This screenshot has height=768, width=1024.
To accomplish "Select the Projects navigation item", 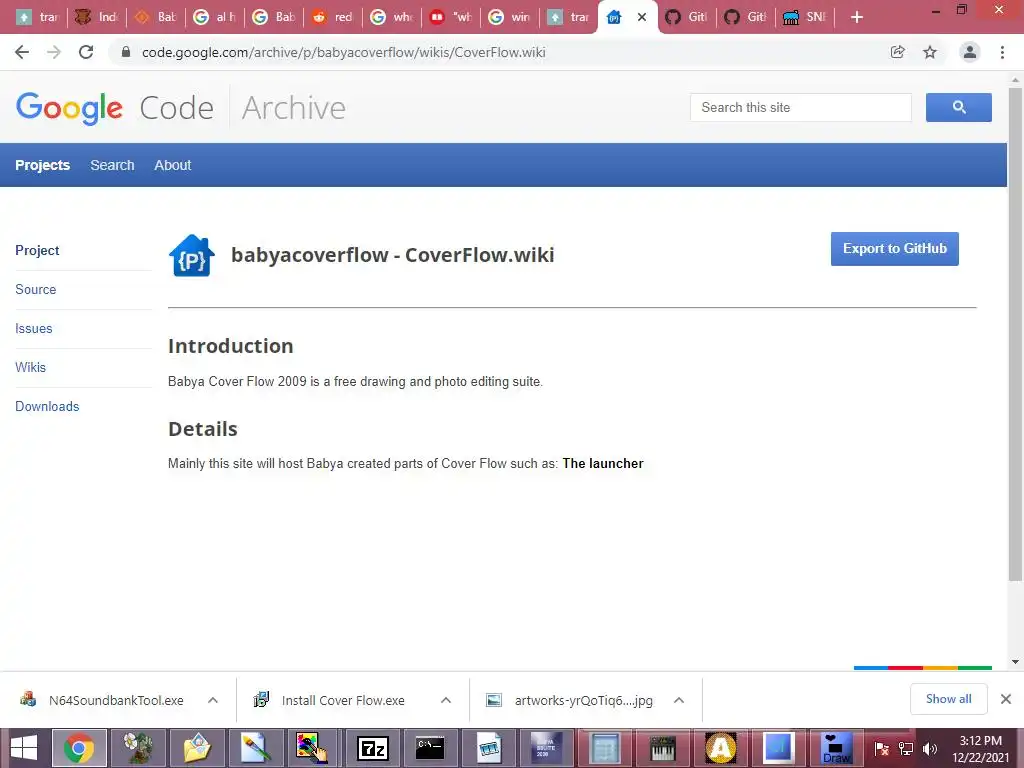I will (x=42, y=165).
